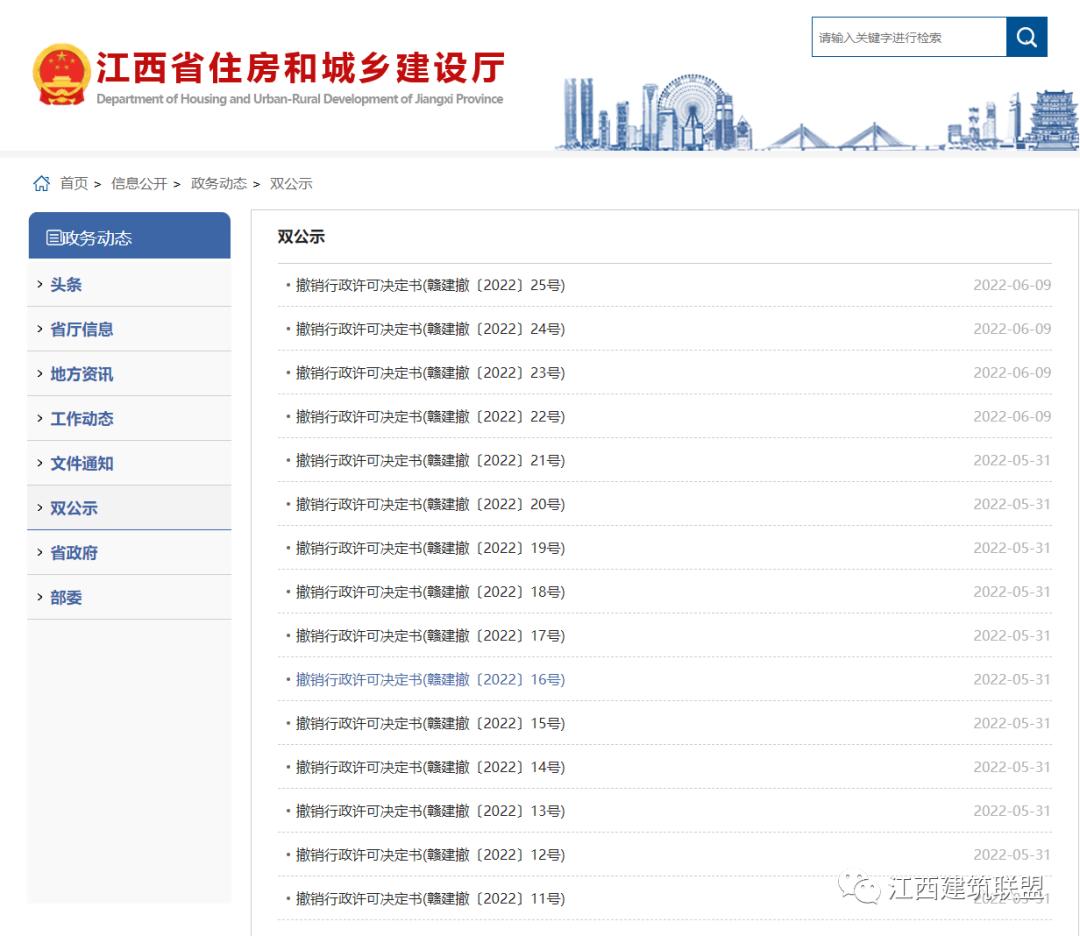This screenshot has width=1080, height=936.
Task: Click the search magnifier icon
Action: coord(1026,37)
